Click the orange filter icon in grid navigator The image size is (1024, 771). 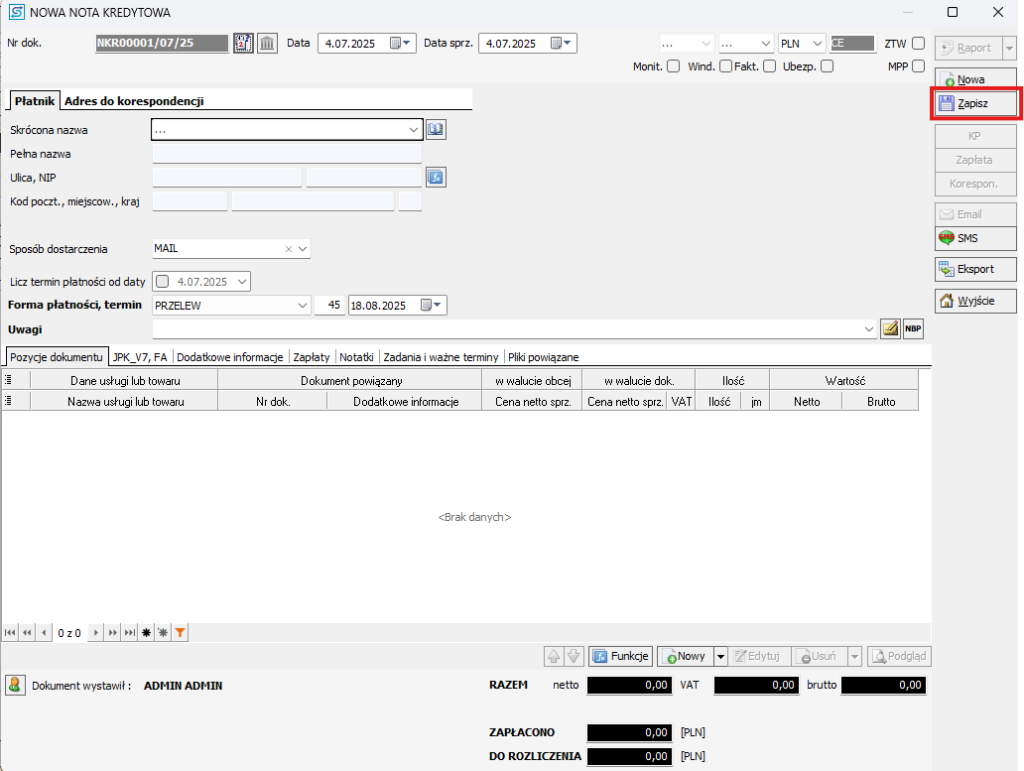point(180,632)
